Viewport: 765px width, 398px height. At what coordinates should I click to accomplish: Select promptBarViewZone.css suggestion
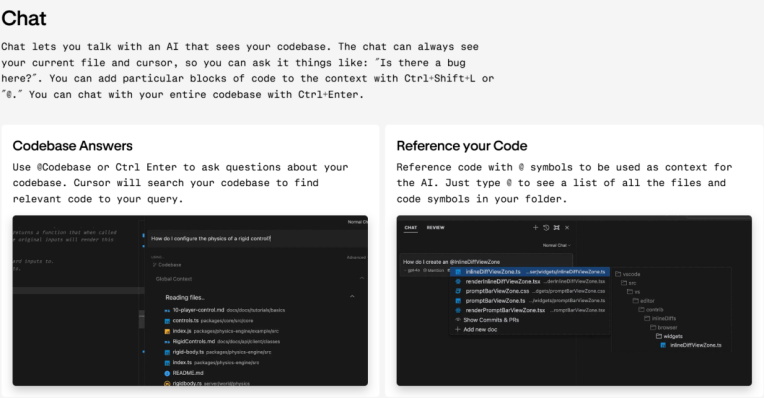(x=530, y=291)
